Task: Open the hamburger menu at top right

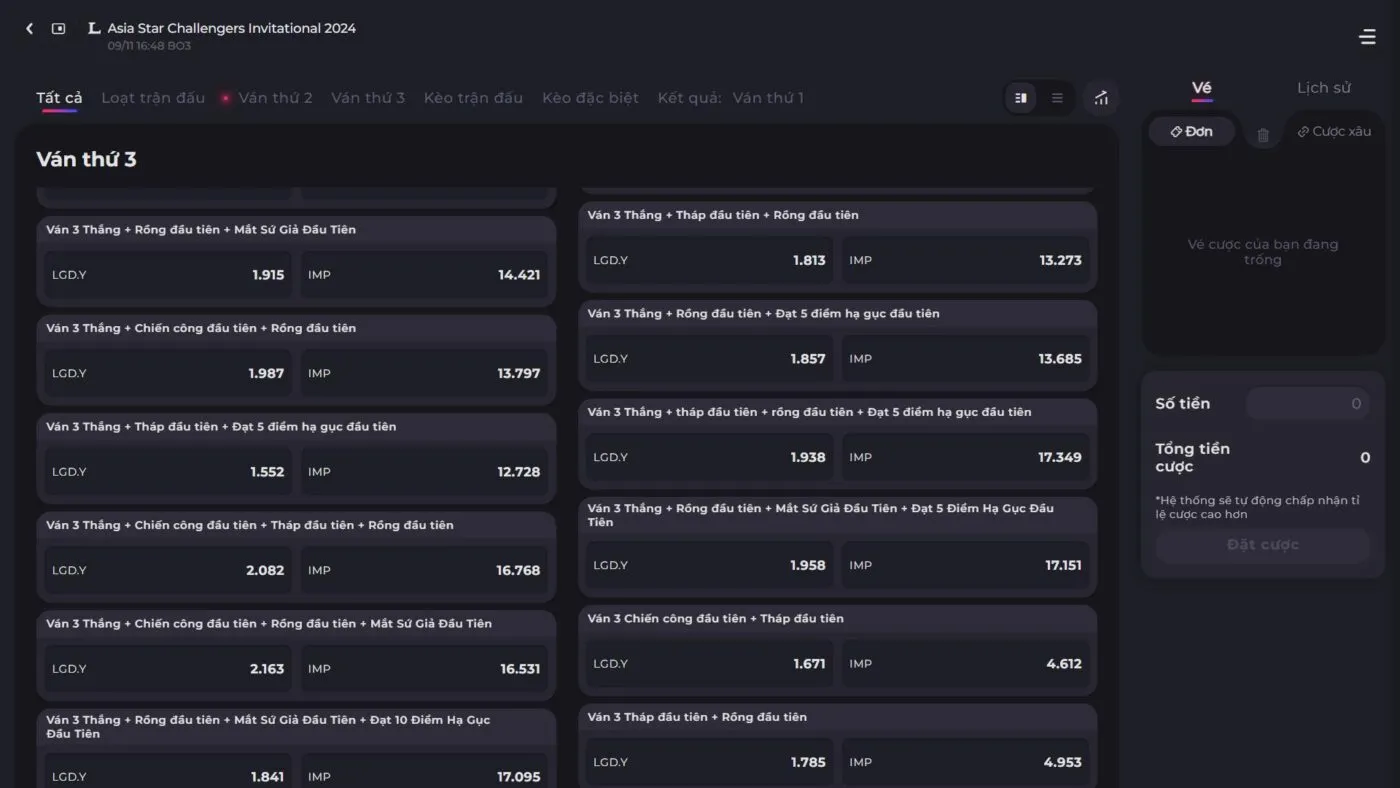Action: coord(1367,37)
